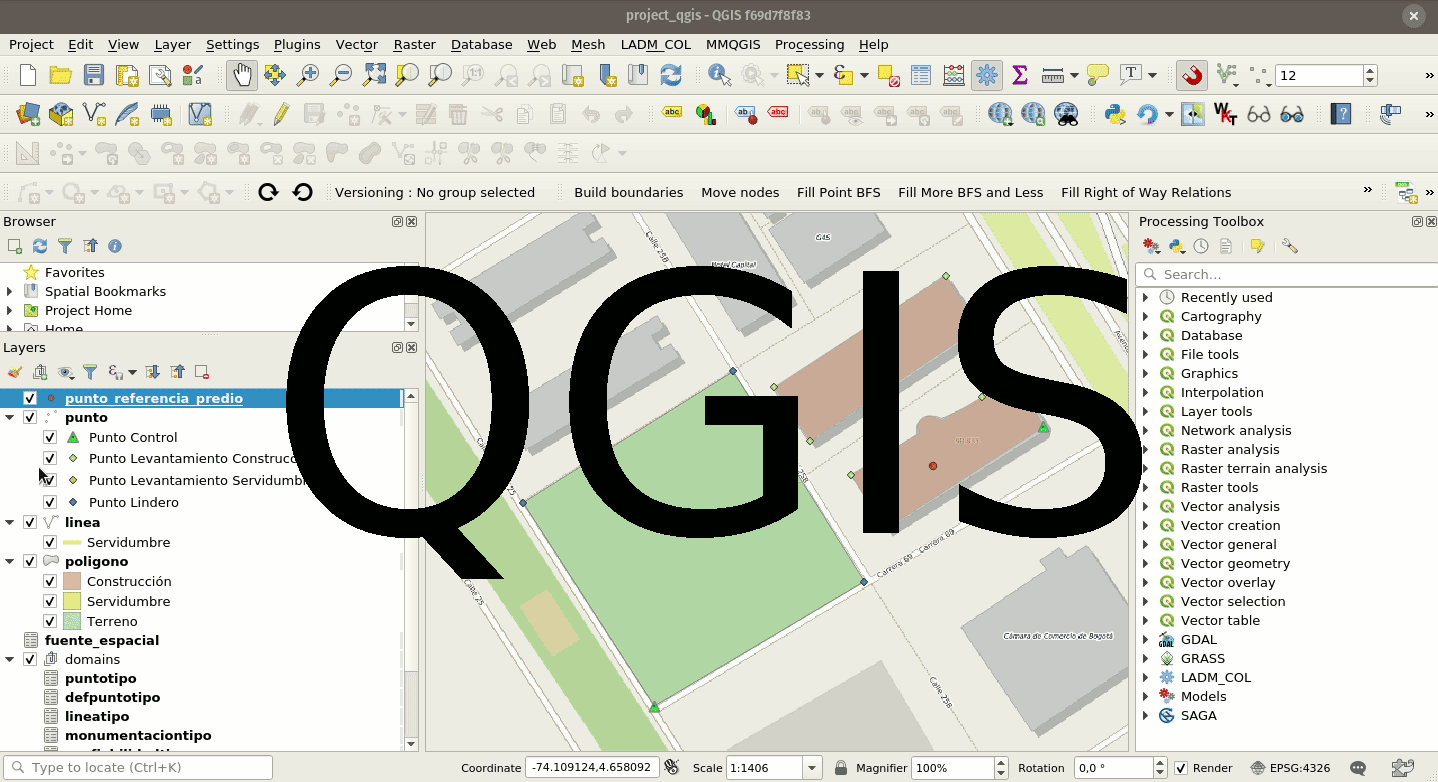Collapse the poligono layer tree node
The height and width of the screenshot is (782, 1438).
tap(10, 561)
